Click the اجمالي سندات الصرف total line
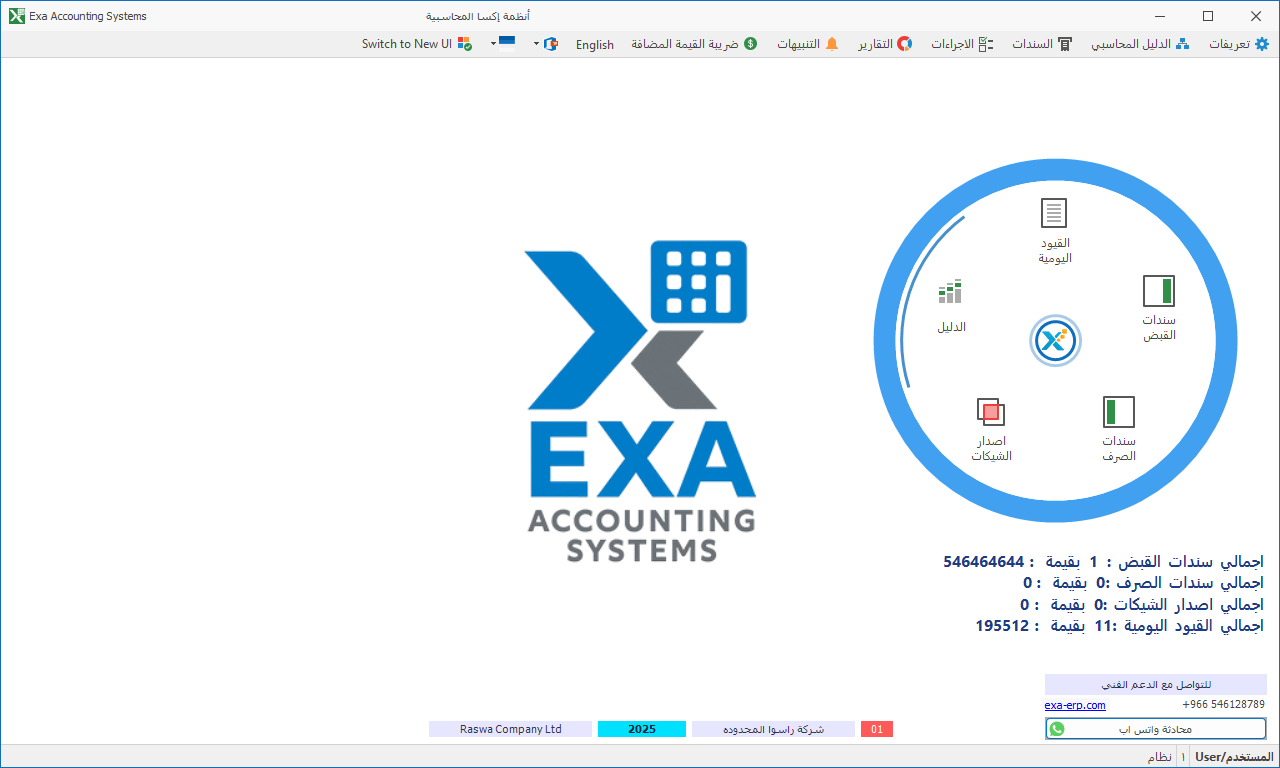 click(x=1143, y=583)
